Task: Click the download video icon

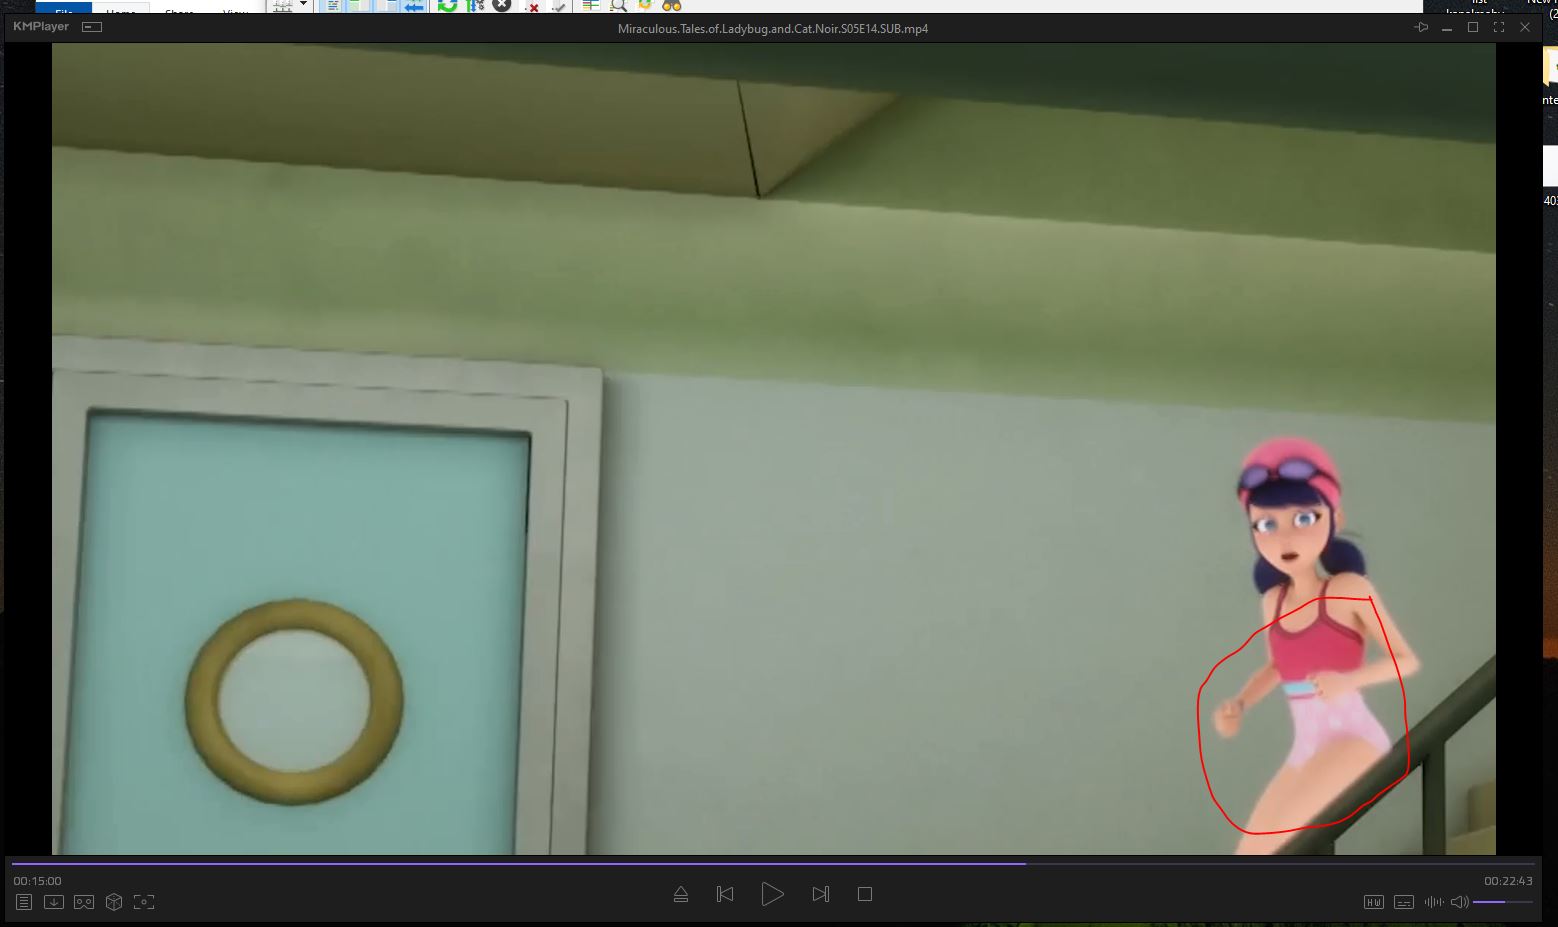Action: (x=54, y=902)
